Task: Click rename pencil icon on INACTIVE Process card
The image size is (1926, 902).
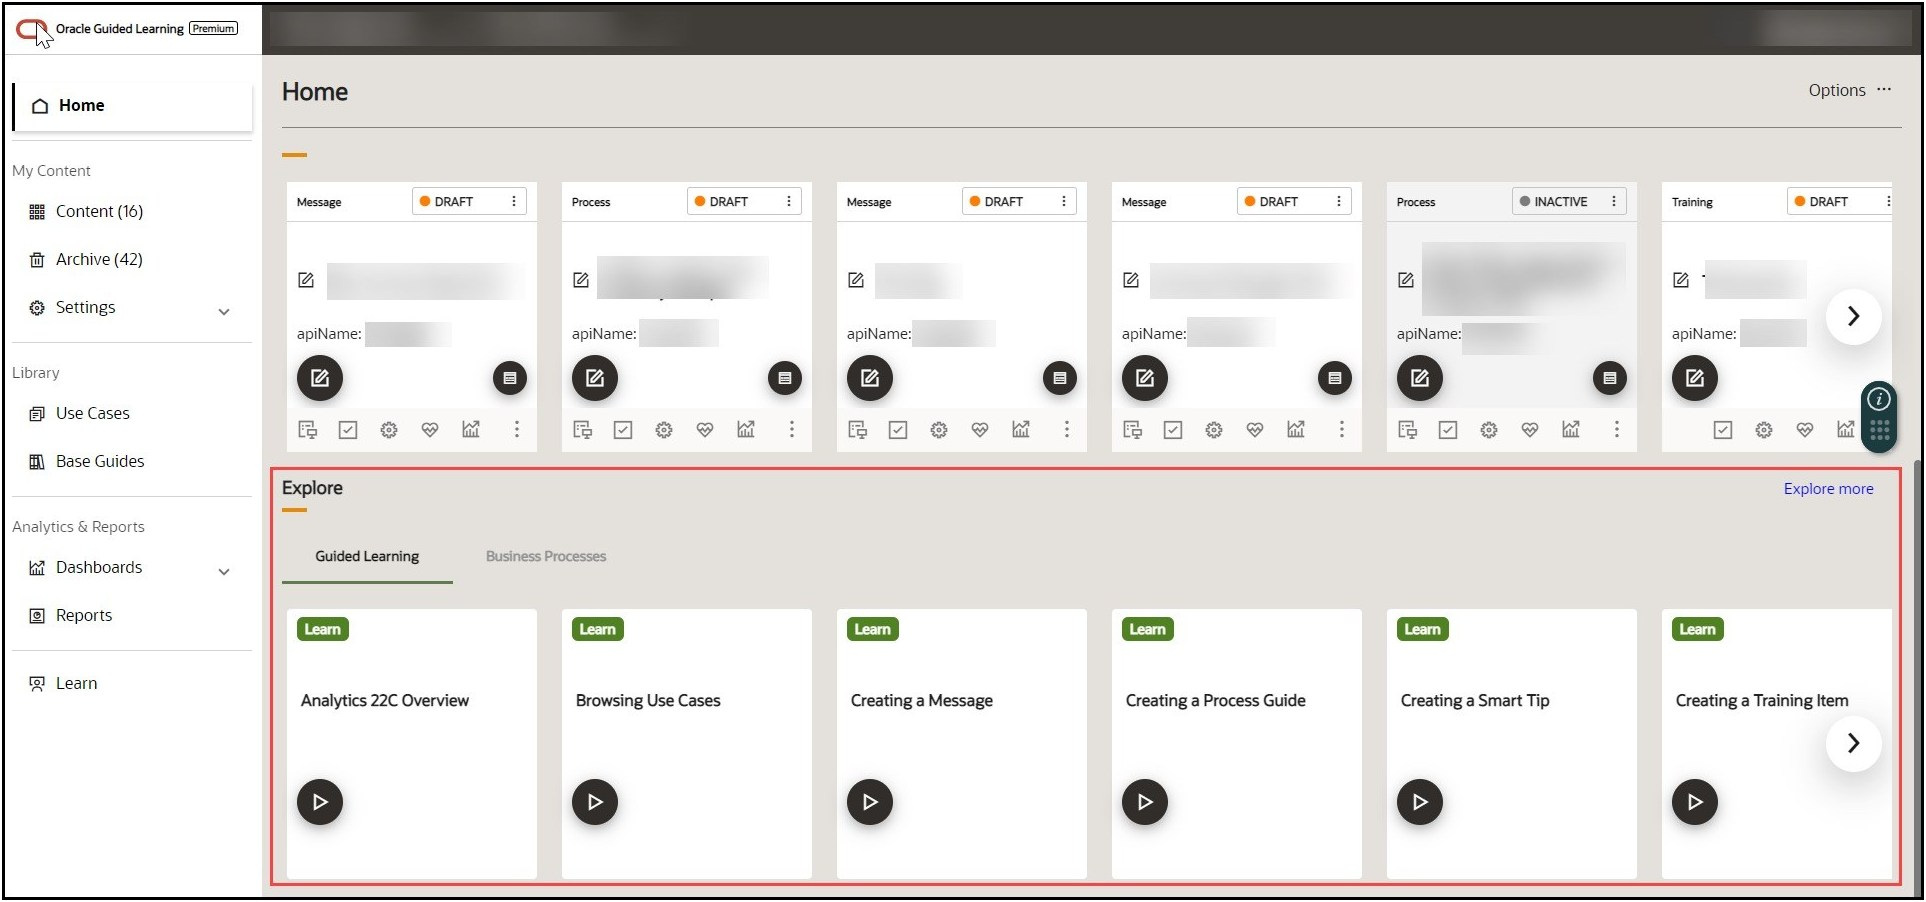Action: (x=1406, y=280)
